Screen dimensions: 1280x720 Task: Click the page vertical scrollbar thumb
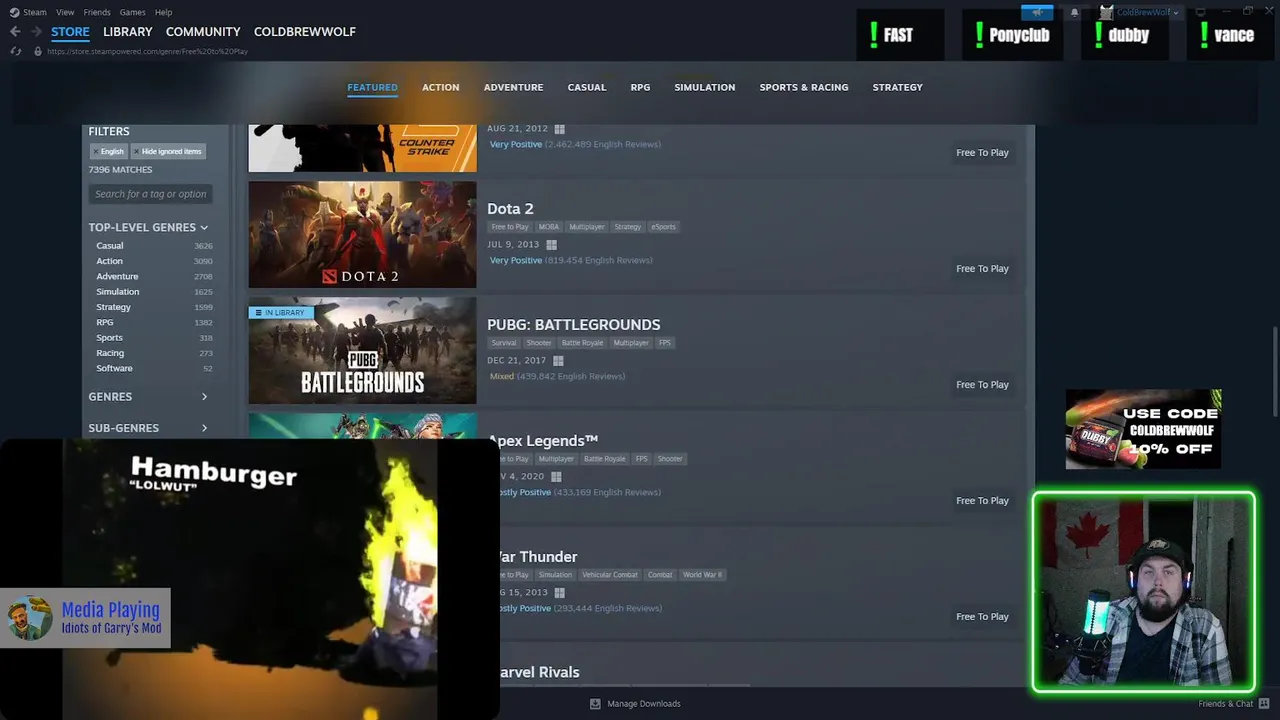pyautogui.click(x=1274, y=370)
